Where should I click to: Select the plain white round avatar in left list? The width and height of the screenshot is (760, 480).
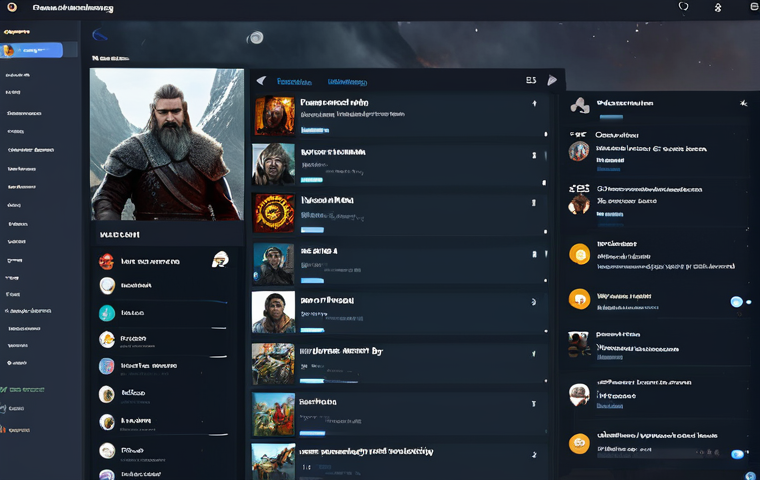pos(107,286)
